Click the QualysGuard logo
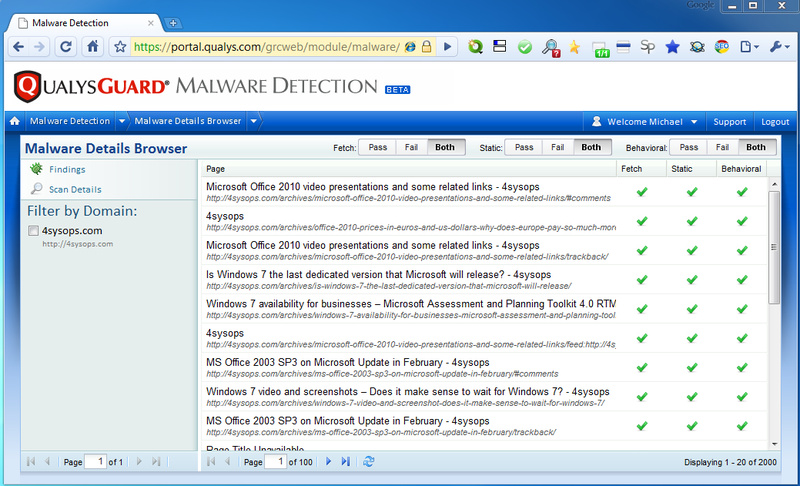The height and width of the screenshot is (486, 800). (92, 86)
